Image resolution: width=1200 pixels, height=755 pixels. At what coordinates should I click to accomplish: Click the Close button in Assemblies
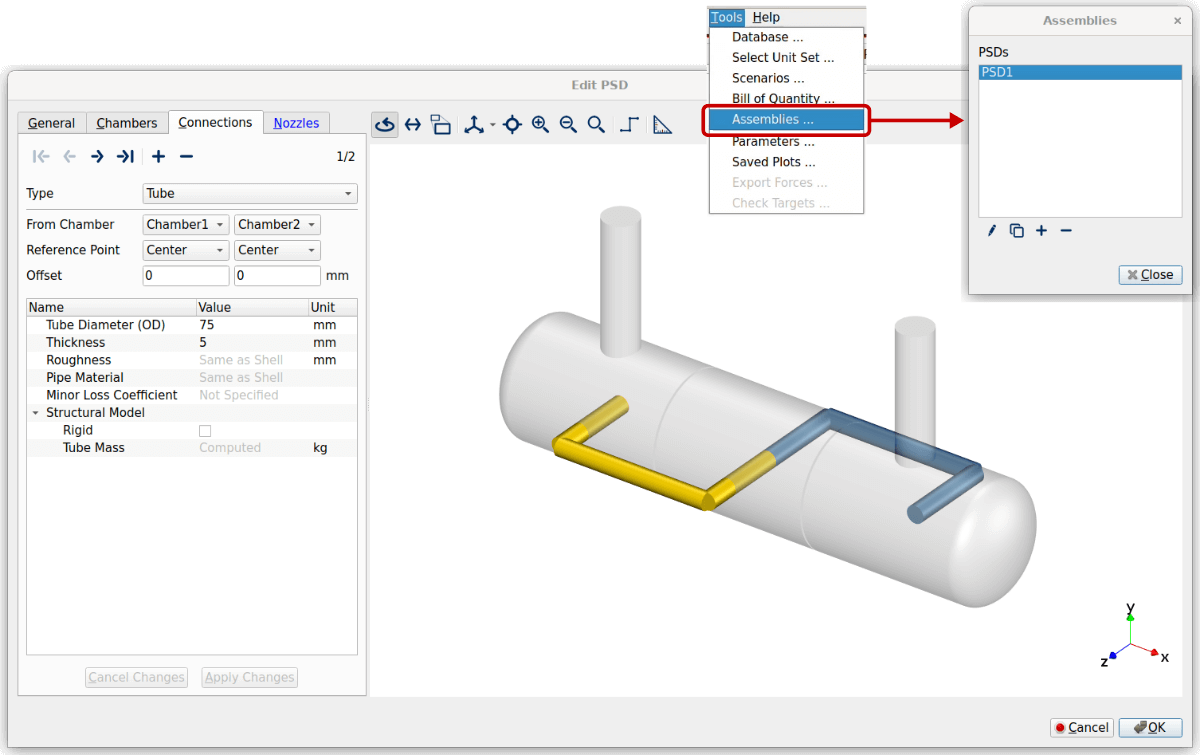[1150, 275]
